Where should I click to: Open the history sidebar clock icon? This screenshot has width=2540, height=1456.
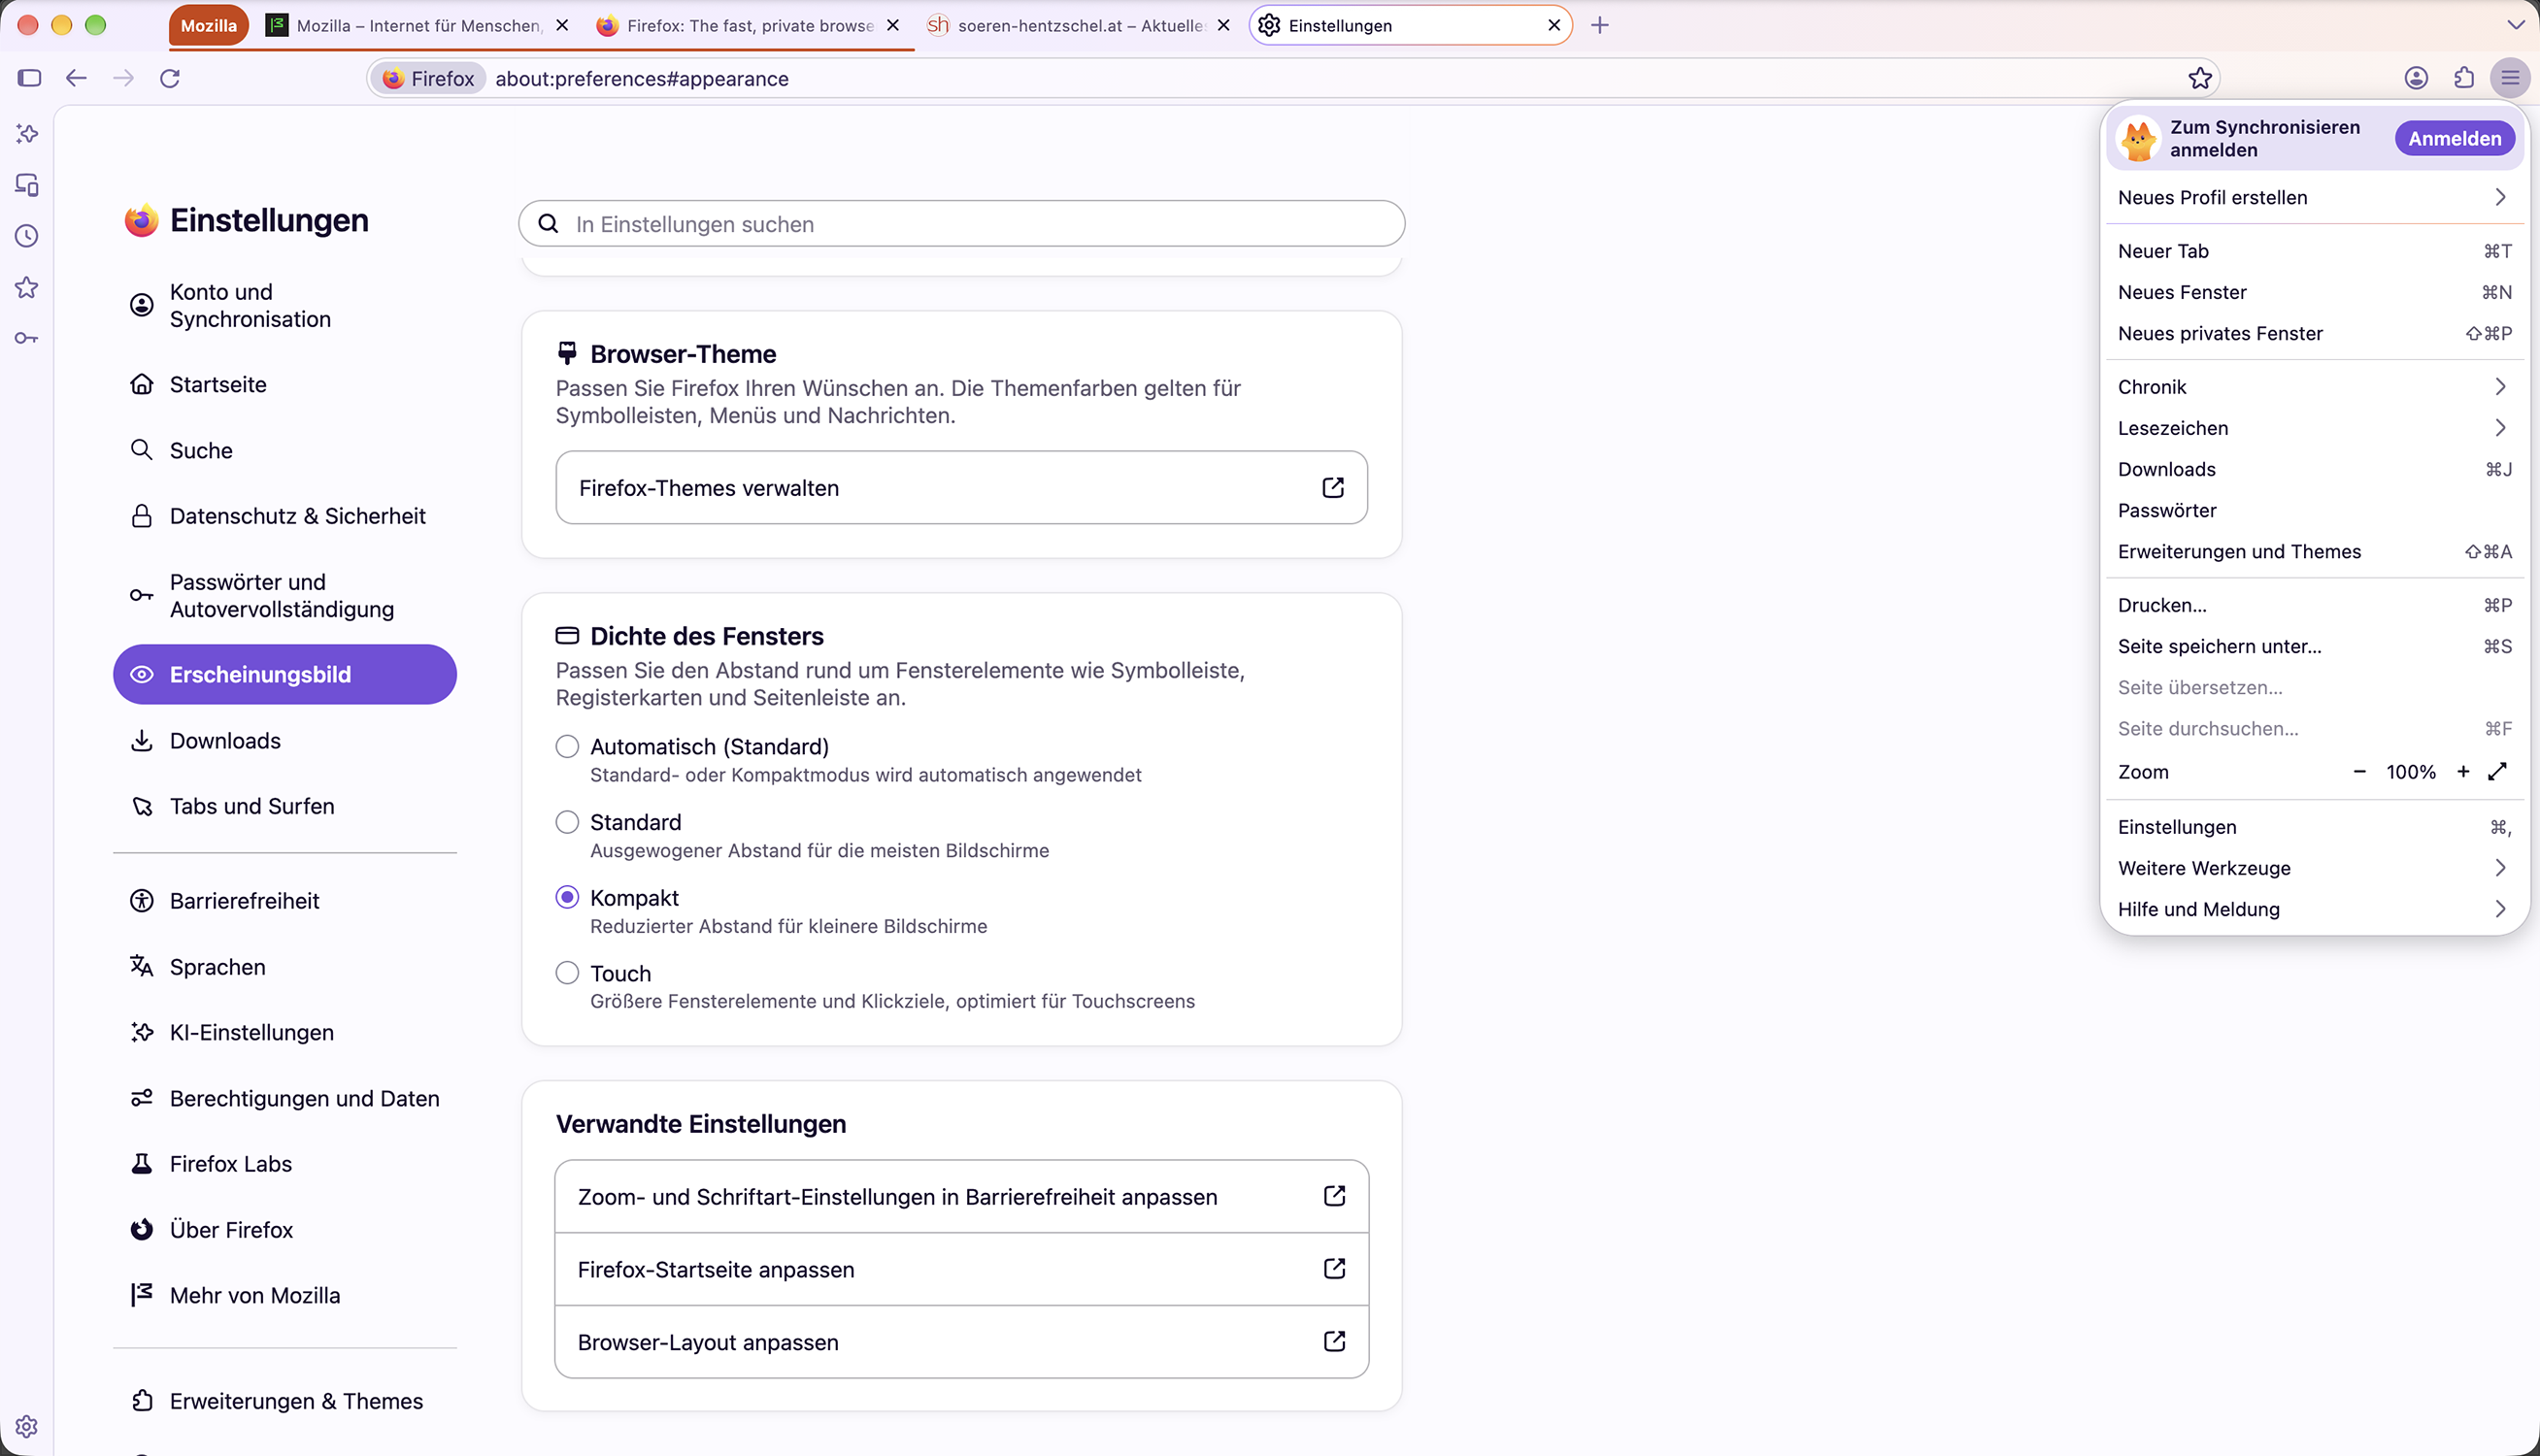tap(27, 236)
